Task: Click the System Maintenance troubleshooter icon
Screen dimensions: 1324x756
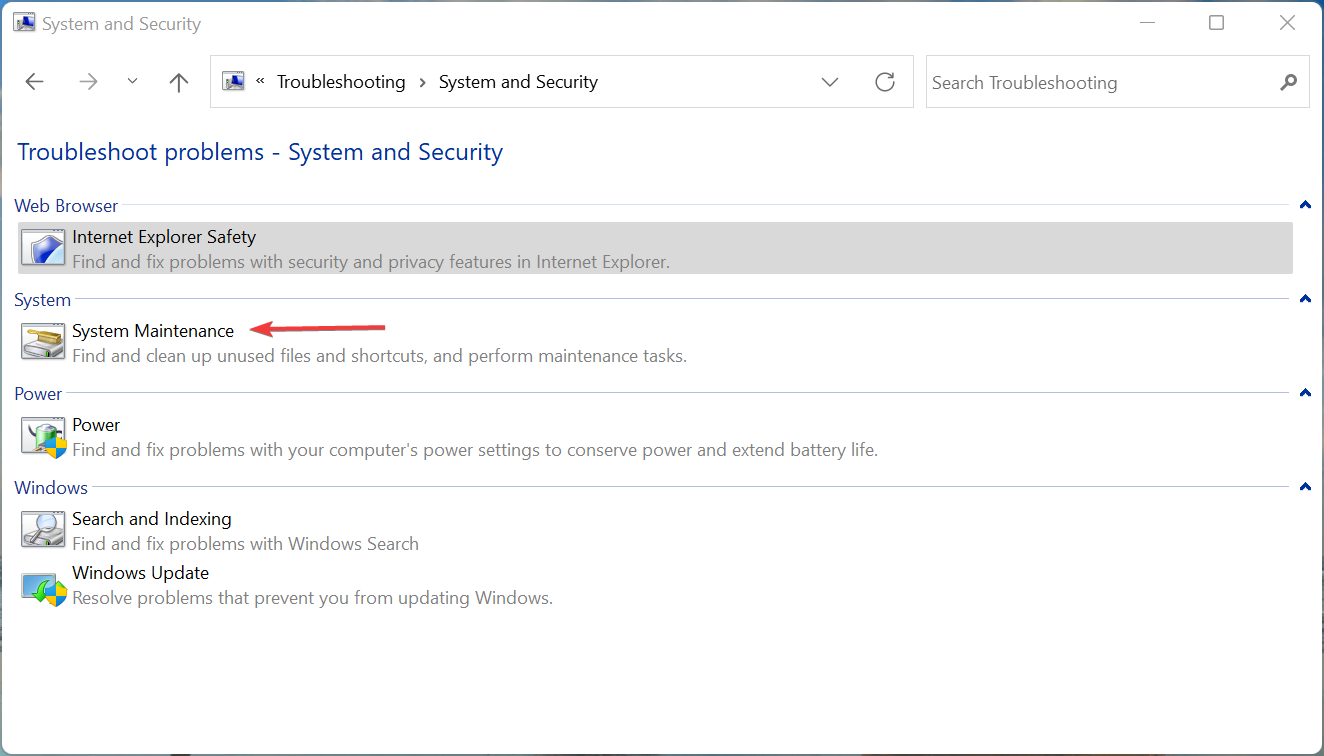Action: 43,342
